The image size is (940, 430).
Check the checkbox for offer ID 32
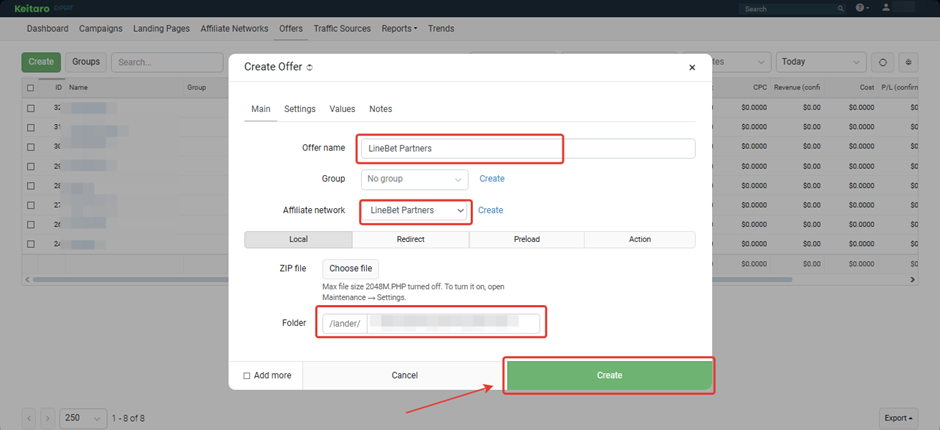[31, 108]
